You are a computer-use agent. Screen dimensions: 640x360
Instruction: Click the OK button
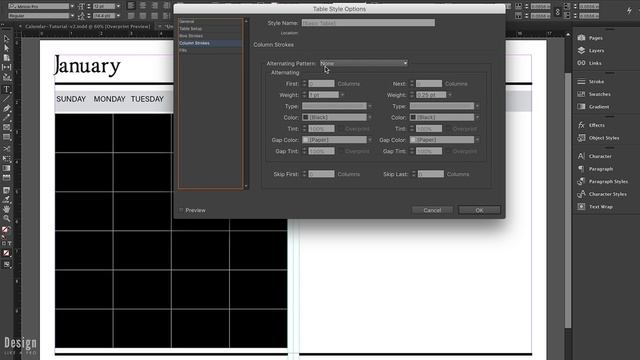(479, 210)
